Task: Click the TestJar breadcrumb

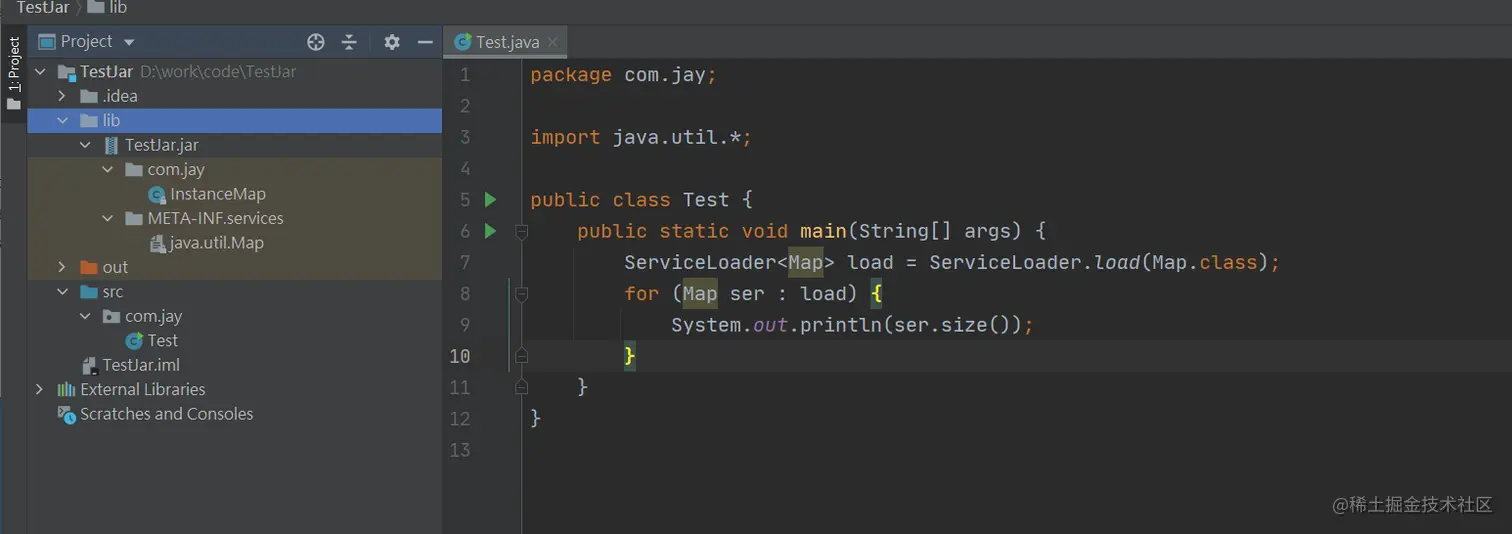Action: tap(43, 7)
